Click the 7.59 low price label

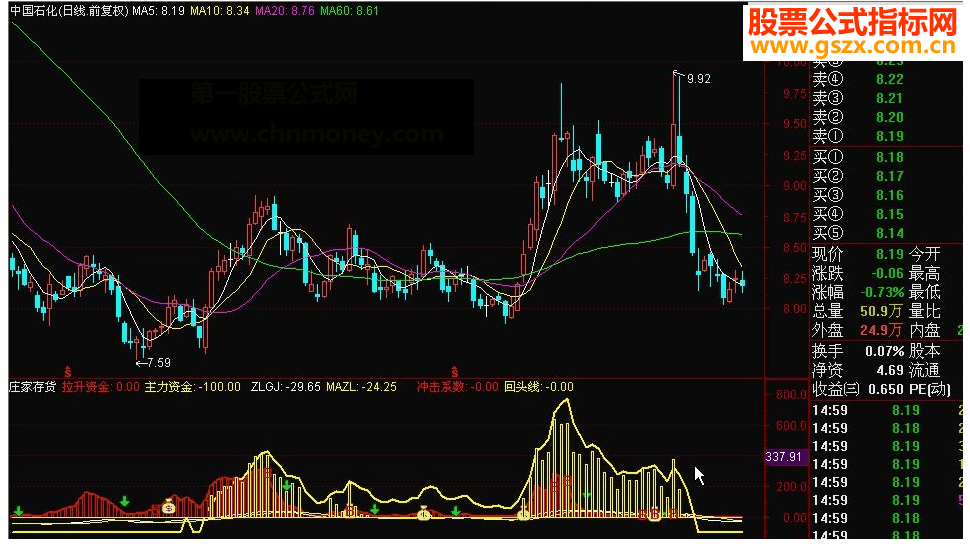coord(159,363)
